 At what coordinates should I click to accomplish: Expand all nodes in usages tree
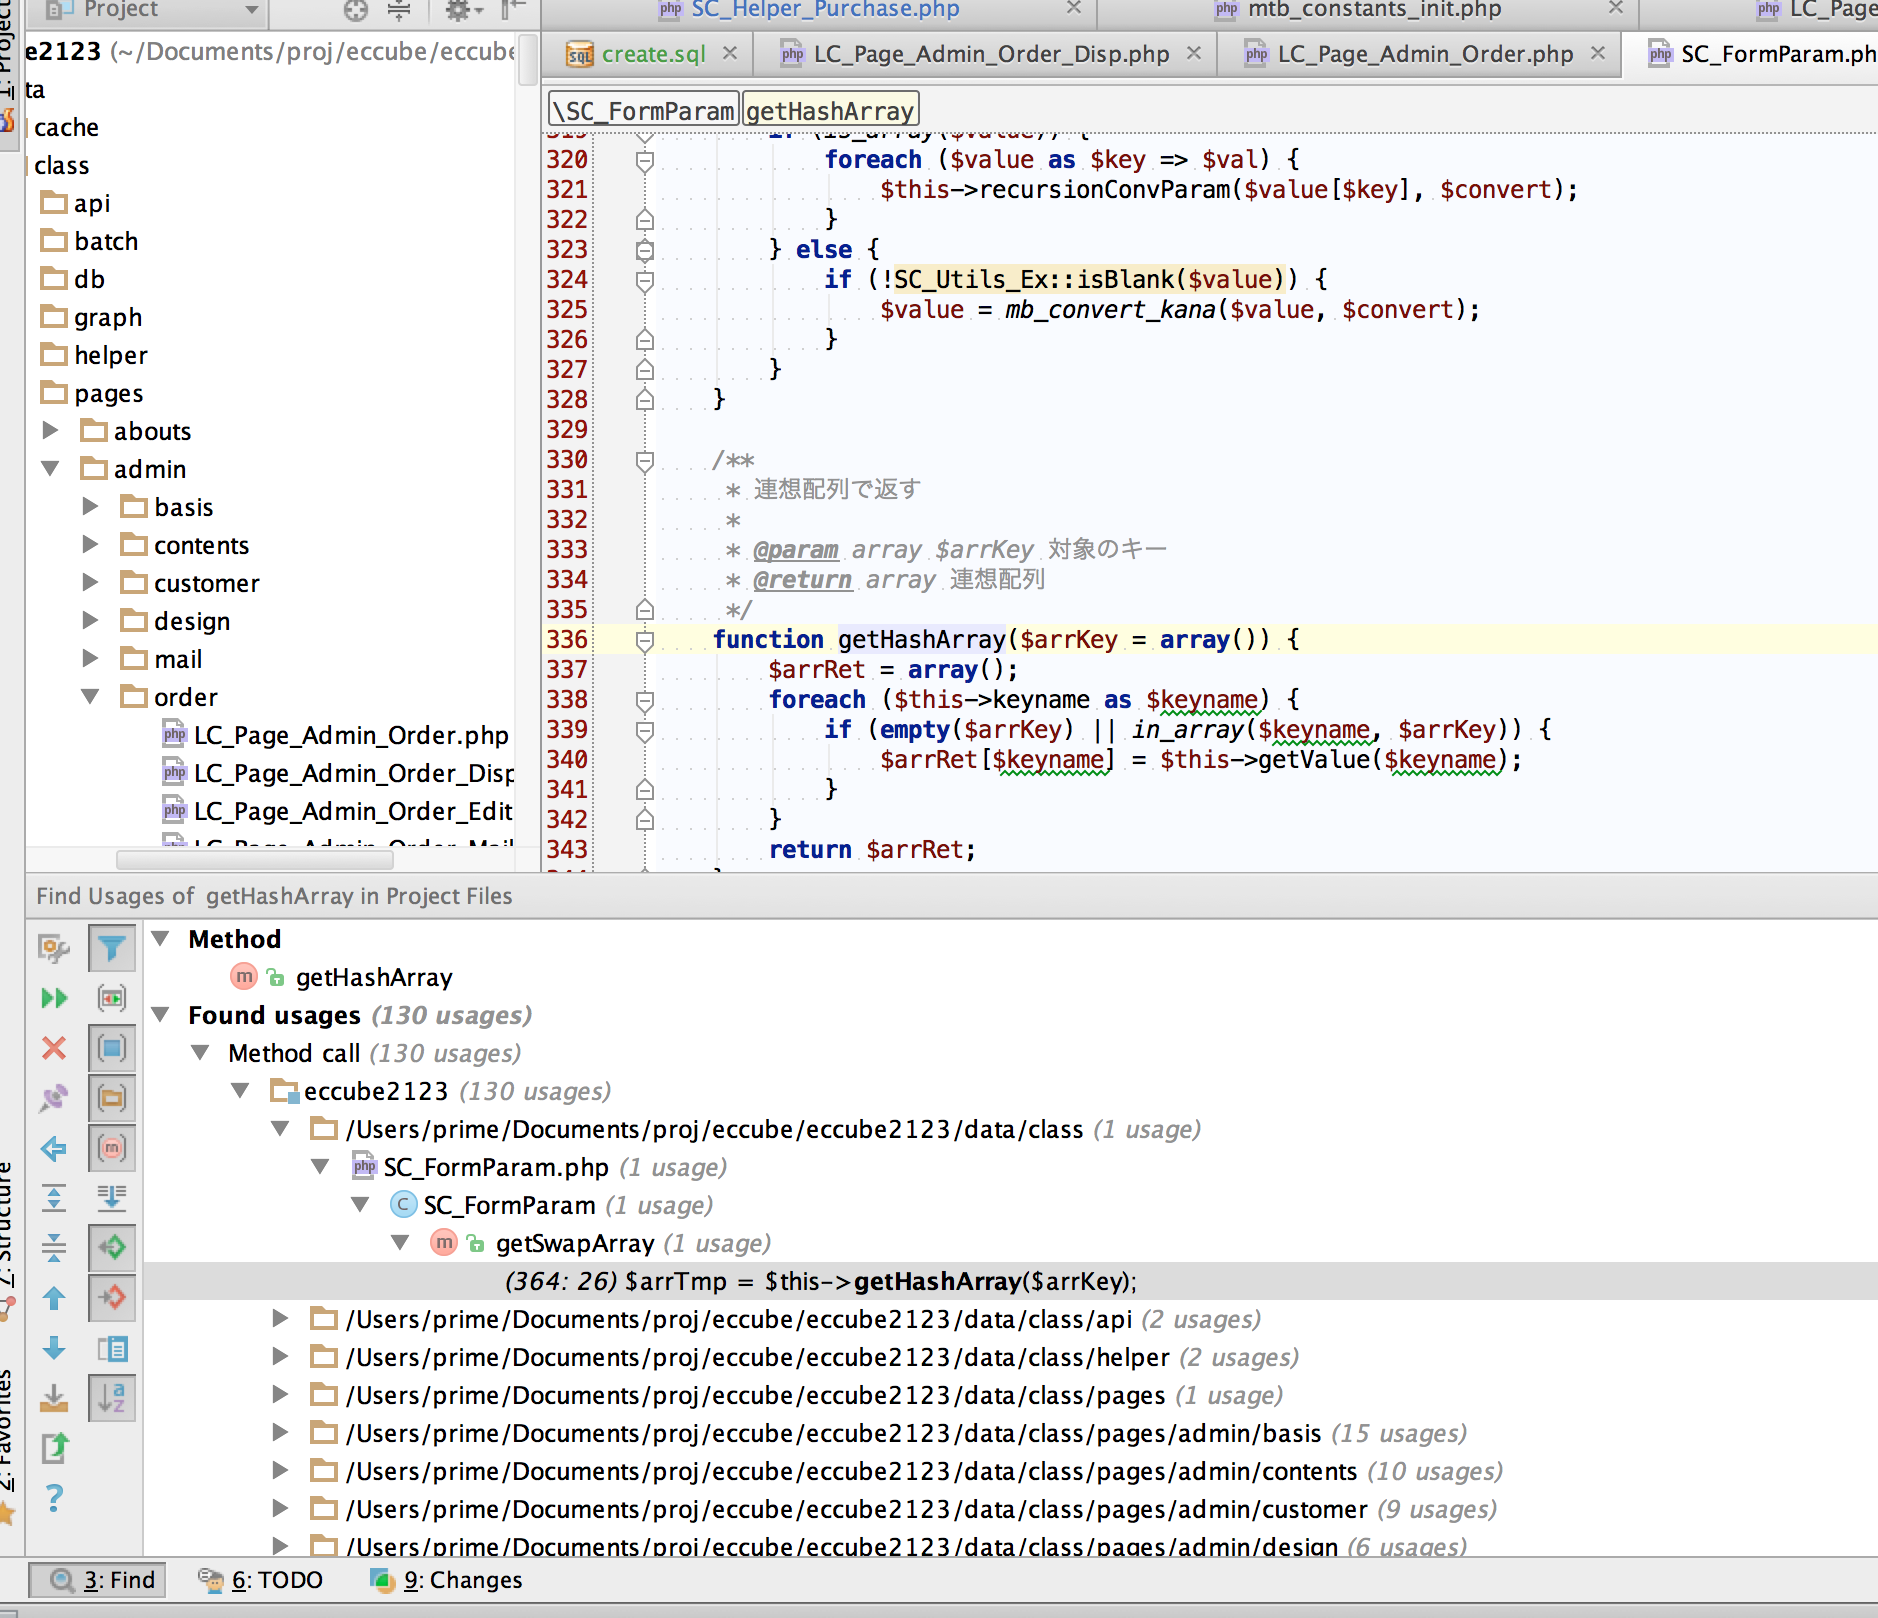click(54, 1198)
